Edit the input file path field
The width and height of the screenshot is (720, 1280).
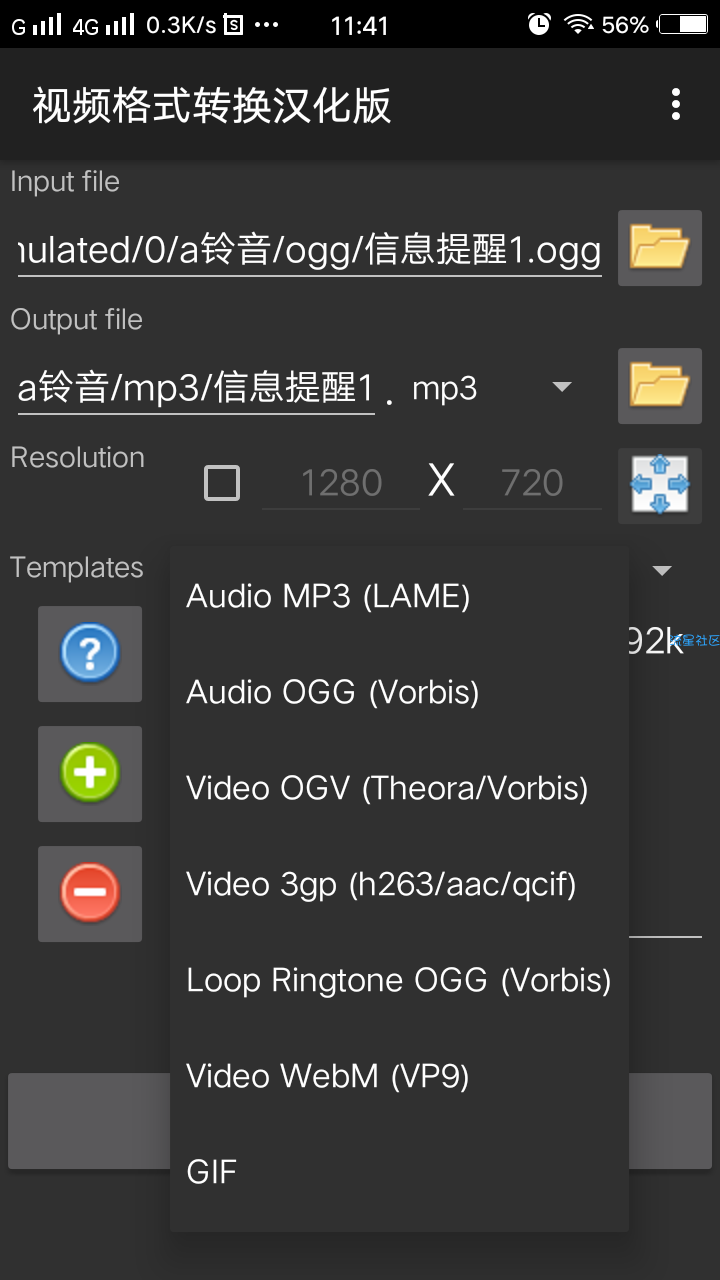(x=310, y=250)
